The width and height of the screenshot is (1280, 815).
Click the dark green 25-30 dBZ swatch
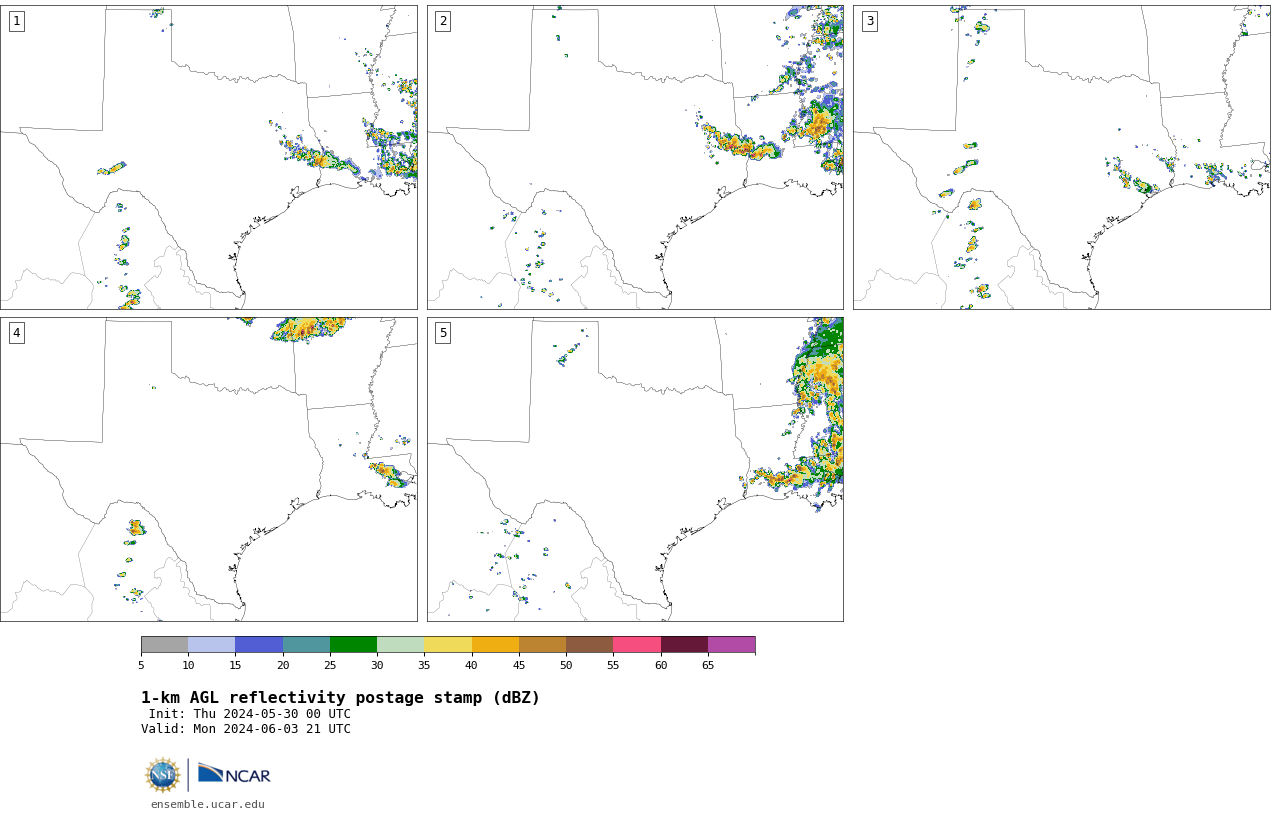354,644
